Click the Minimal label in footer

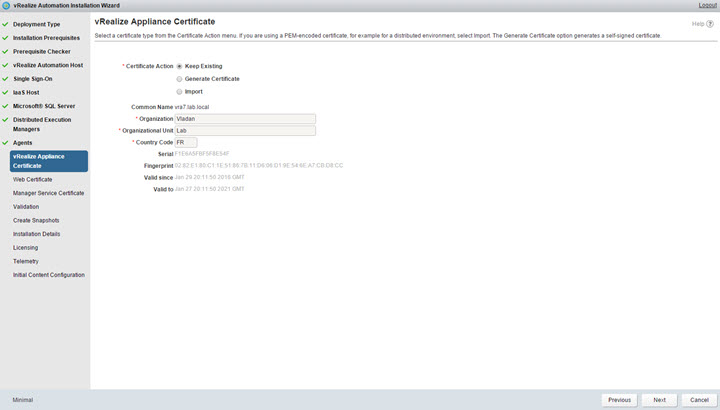tap(23, 400)
